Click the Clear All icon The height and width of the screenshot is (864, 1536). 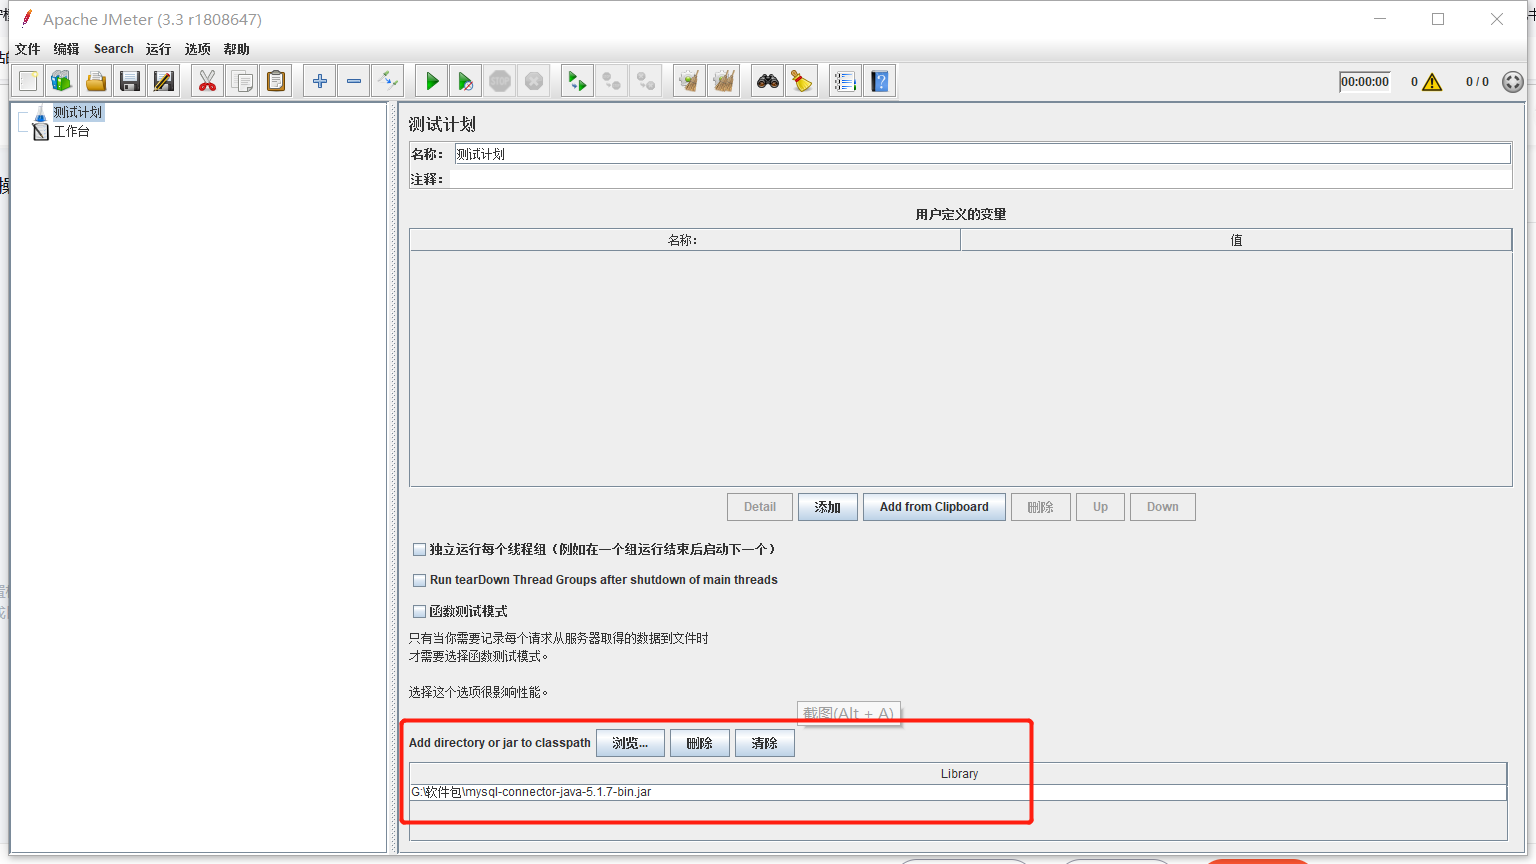(x=723, y=81)
